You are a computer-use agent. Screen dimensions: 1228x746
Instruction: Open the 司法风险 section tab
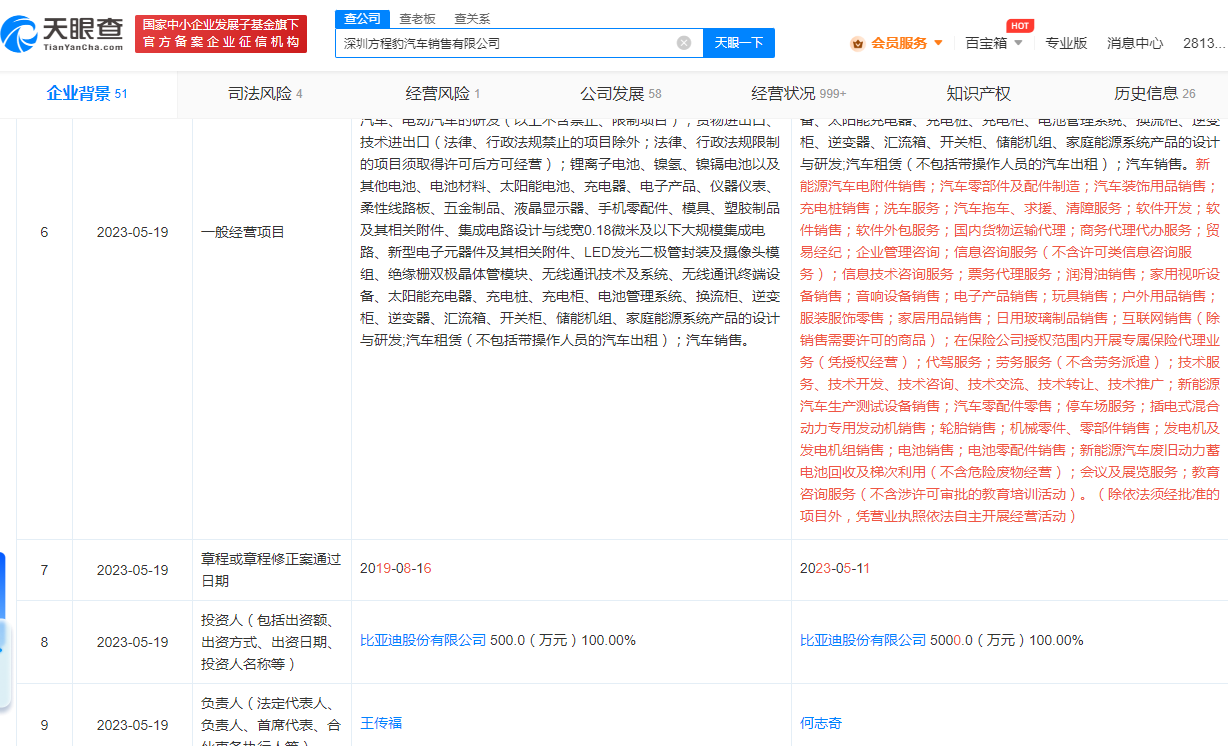pyautogui.click(x=265, y=94)
